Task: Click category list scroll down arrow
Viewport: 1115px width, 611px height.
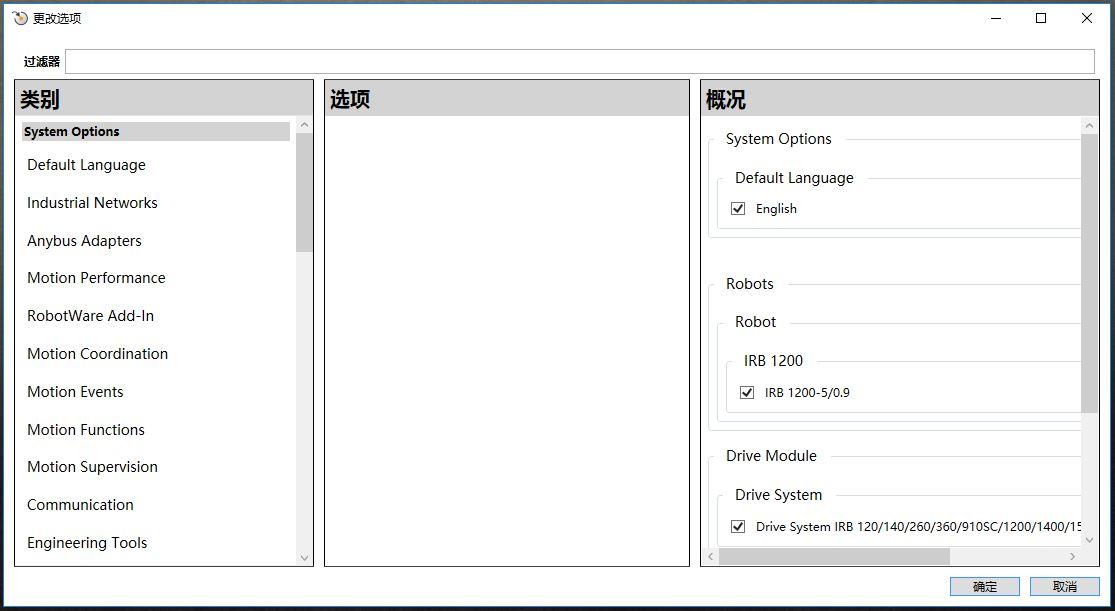Action: click(304, 558)
